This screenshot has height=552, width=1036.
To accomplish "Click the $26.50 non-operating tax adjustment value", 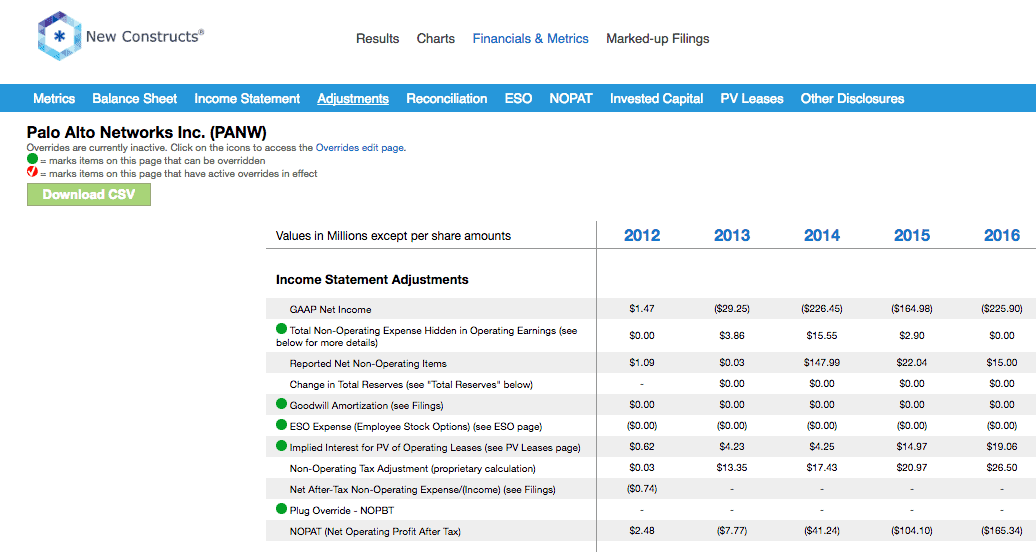I will tap(1002, 468).
